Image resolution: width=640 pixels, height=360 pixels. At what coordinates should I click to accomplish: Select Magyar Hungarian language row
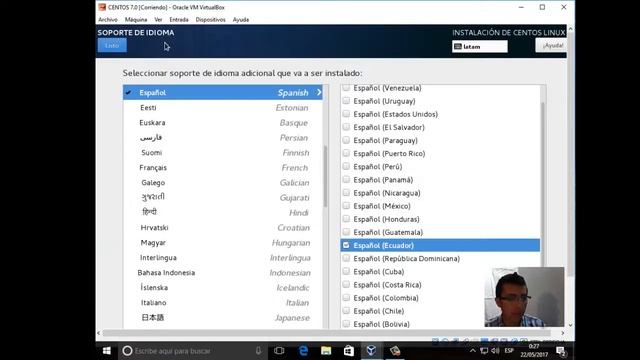tap(223, 243)
